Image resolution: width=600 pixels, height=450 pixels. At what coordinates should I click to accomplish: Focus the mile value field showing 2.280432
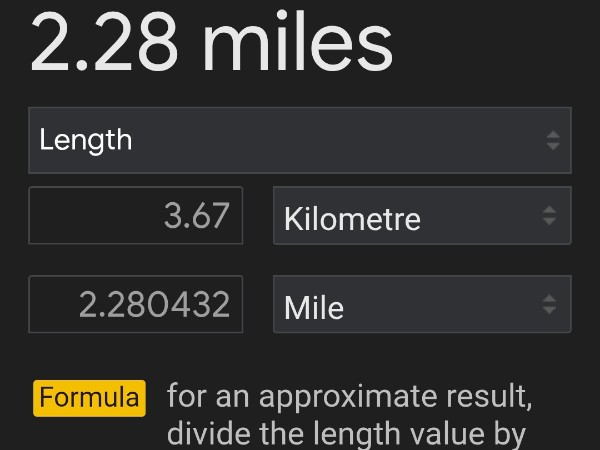coord(136,304)
